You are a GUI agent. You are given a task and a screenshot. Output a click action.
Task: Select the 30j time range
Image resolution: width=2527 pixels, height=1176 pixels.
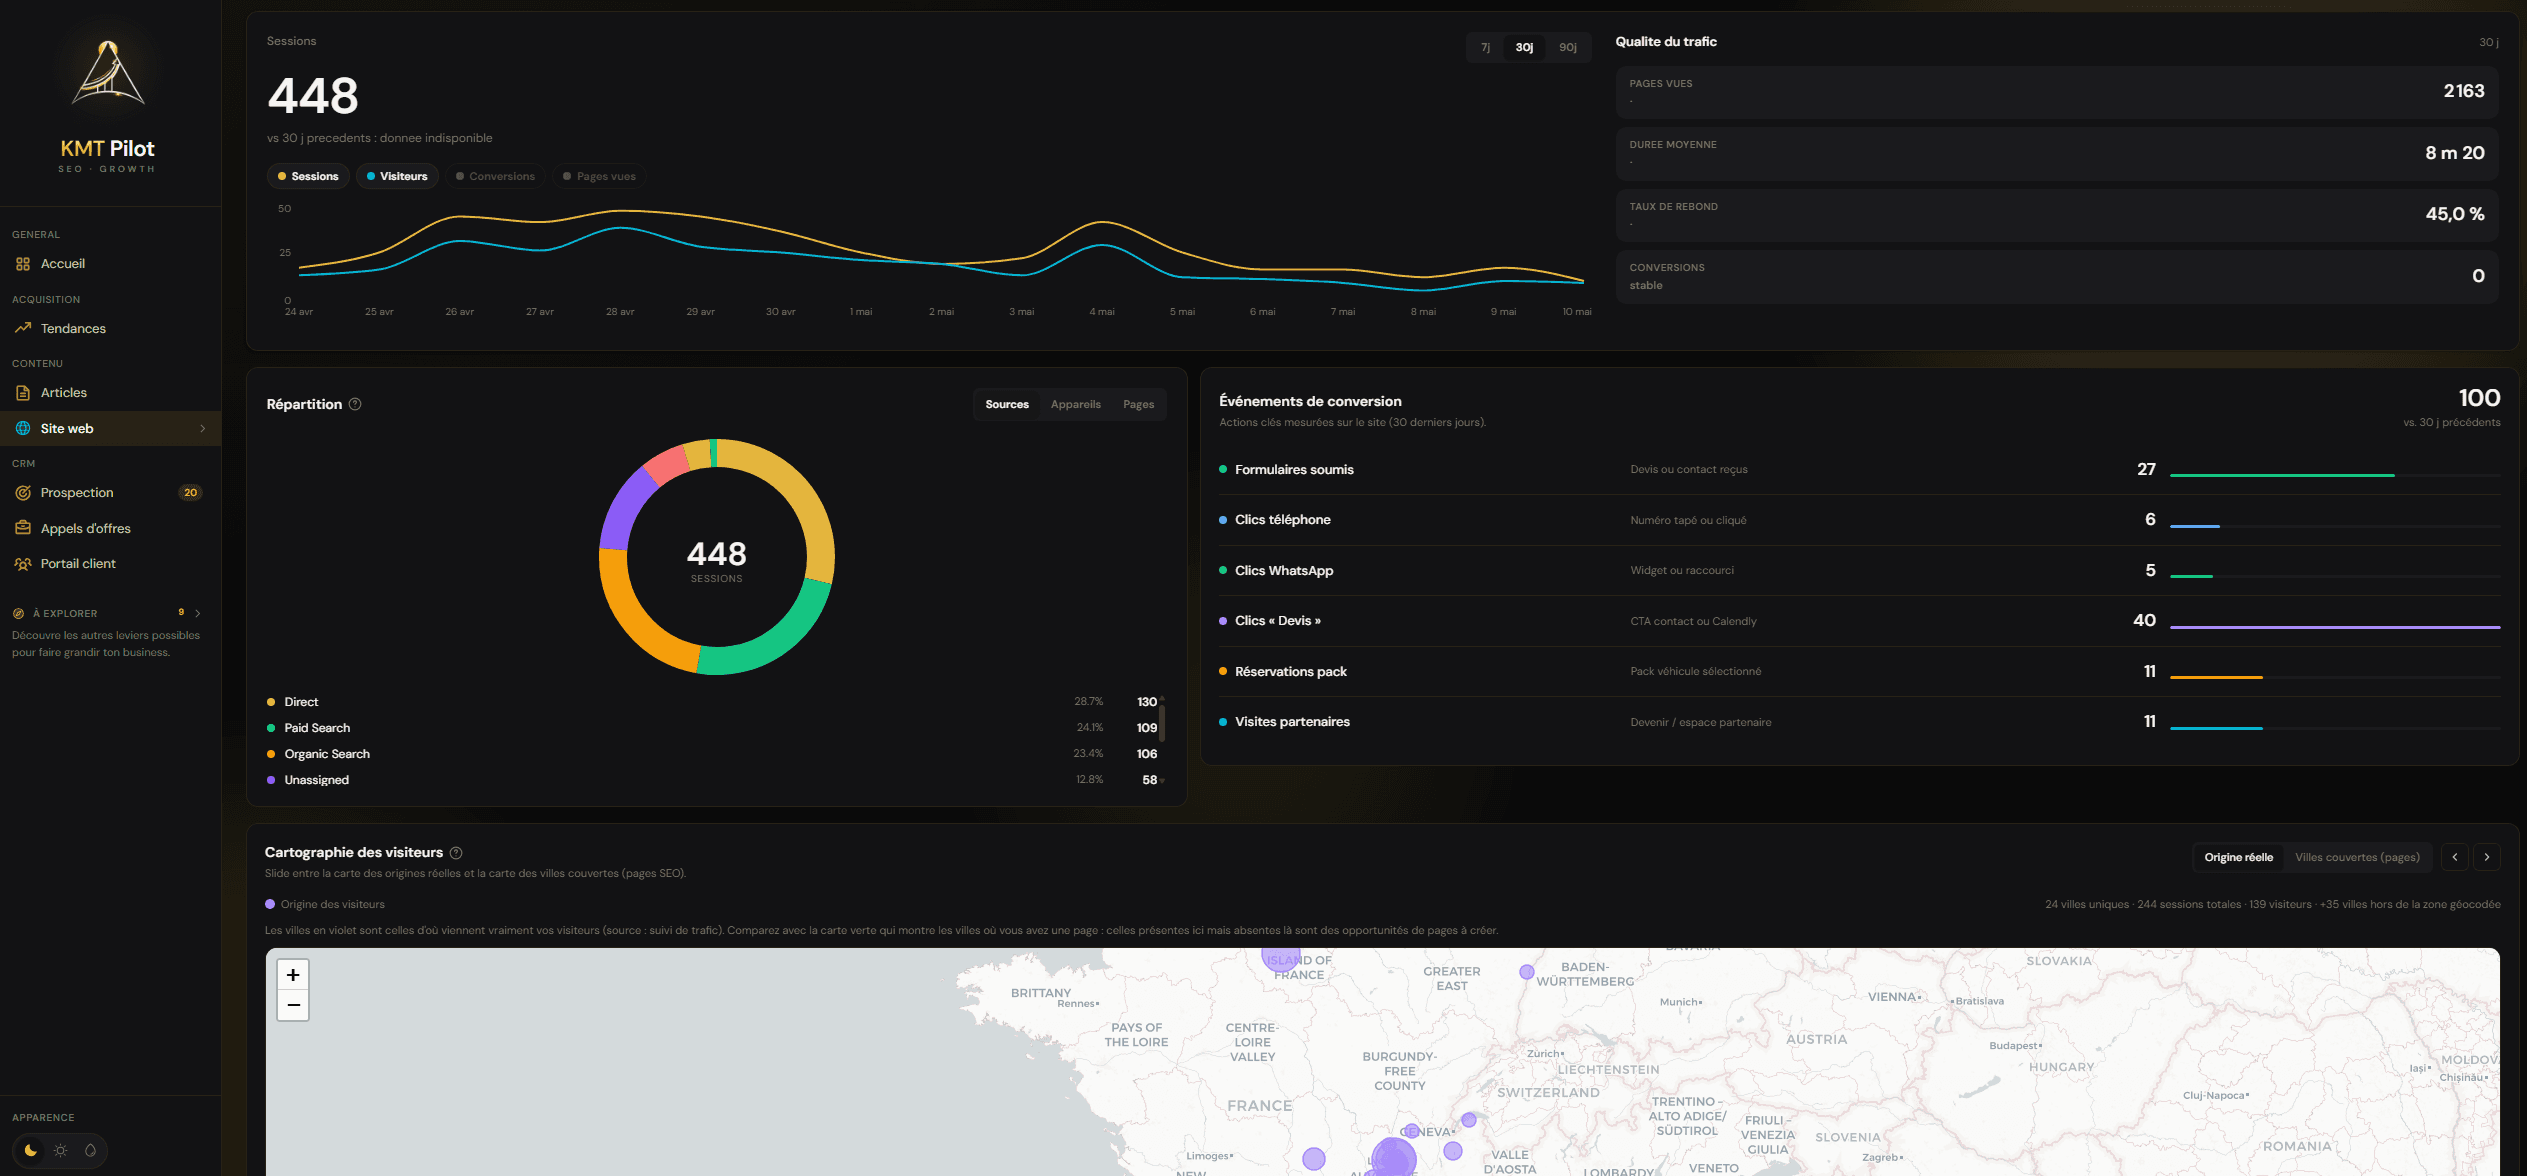click(x=1524, y=48)
